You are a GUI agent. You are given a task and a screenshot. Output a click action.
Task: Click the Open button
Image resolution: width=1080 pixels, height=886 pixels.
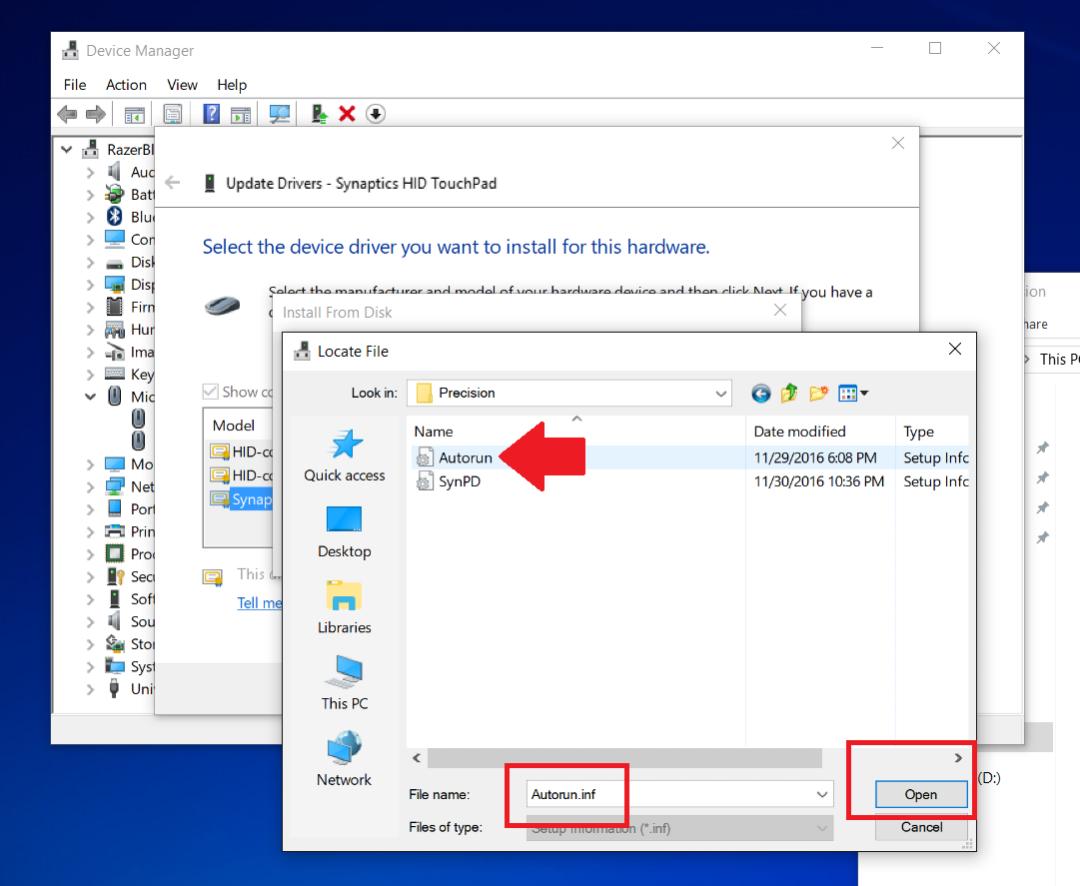921,794
